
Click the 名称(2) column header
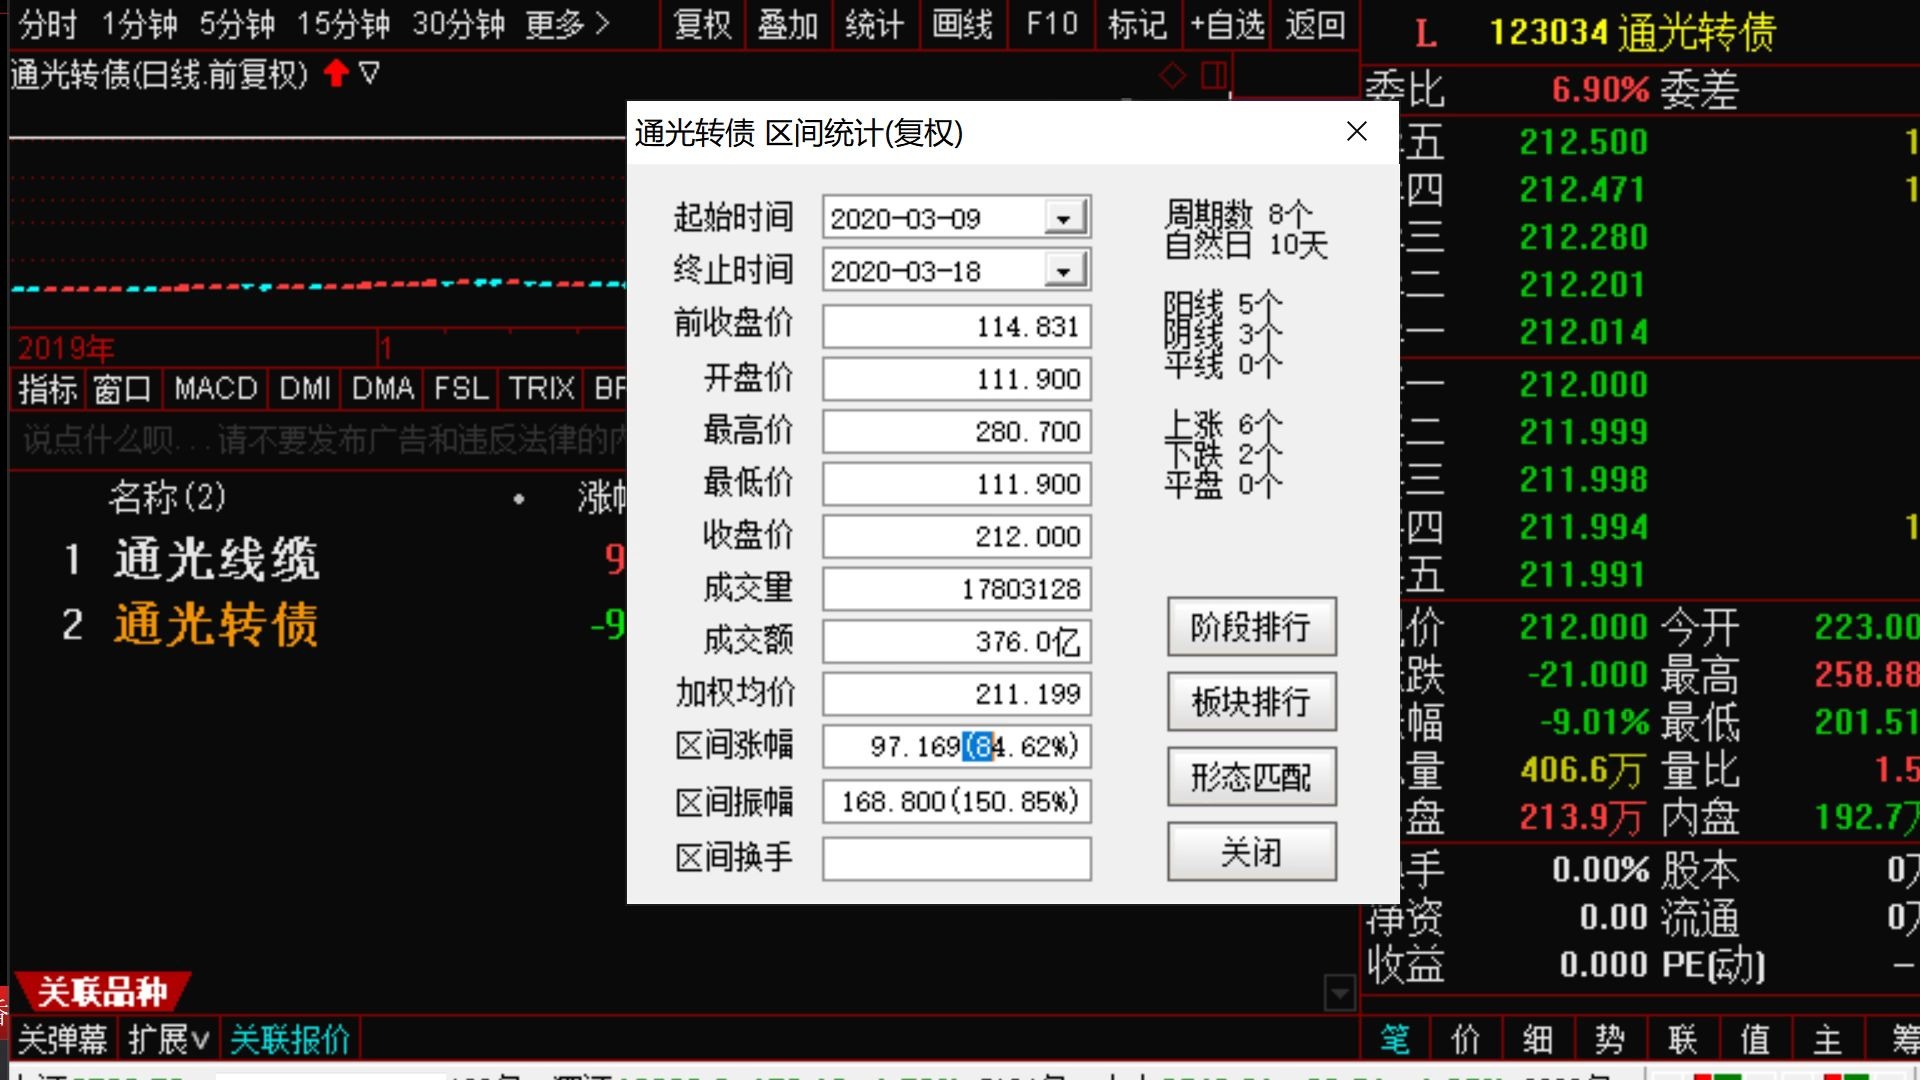click(x=167, y=496)
